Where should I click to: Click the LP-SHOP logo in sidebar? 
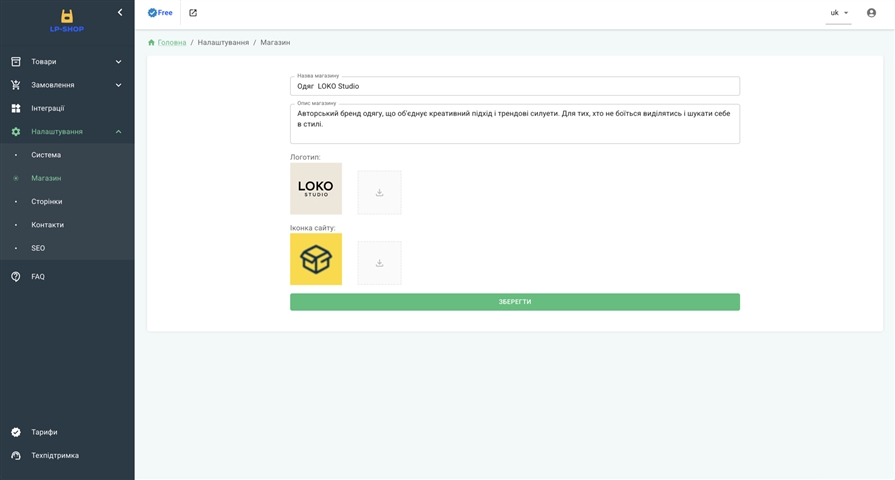coord(67,20)
